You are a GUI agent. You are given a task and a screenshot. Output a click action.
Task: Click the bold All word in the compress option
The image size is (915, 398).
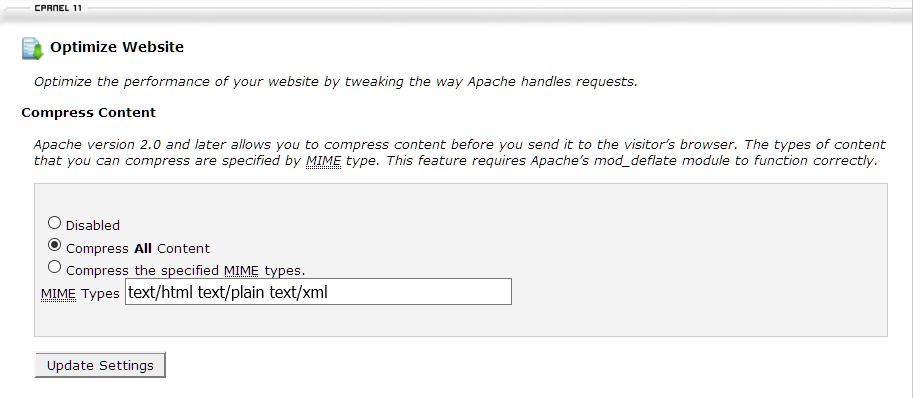[x=142, y=249]
